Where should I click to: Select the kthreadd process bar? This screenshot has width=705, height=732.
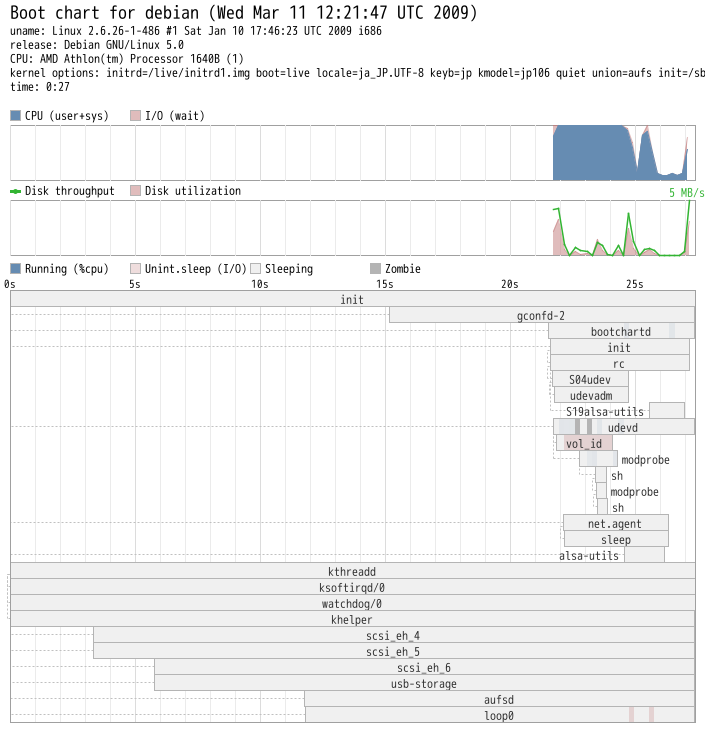(352, 571)
